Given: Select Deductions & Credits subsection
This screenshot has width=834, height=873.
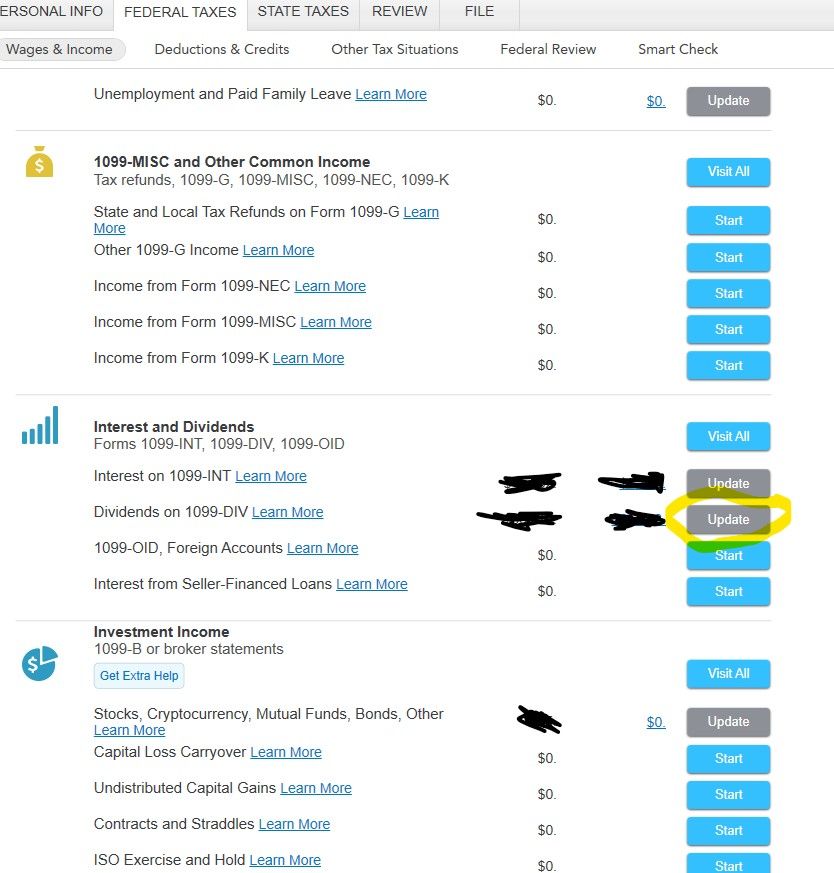Looking at the screenshot, I should click(x=222, y=49).
